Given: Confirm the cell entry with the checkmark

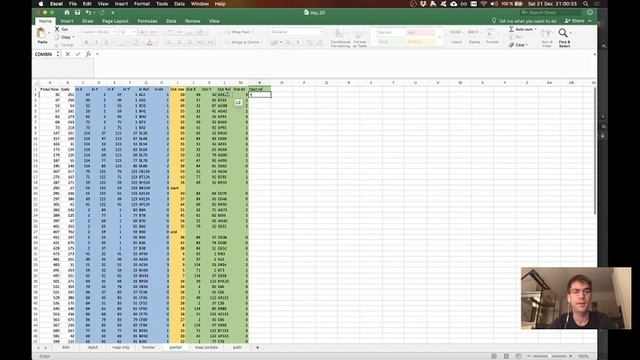Looking at the screenshot, I should point(78,54).
